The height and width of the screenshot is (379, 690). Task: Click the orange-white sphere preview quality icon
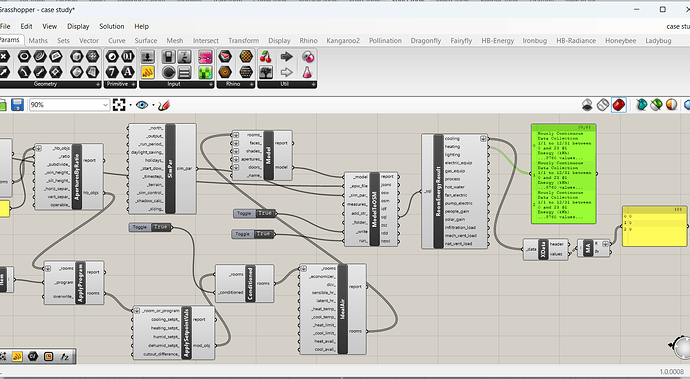click(671, 105)
